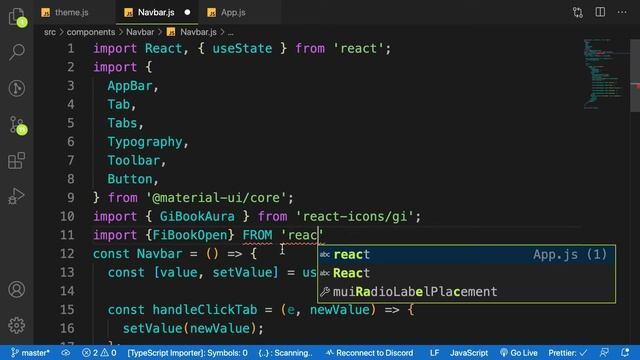Choose the 'react' autocomplete suggestion
Viewport: 640px width, 360px height.
467,254
